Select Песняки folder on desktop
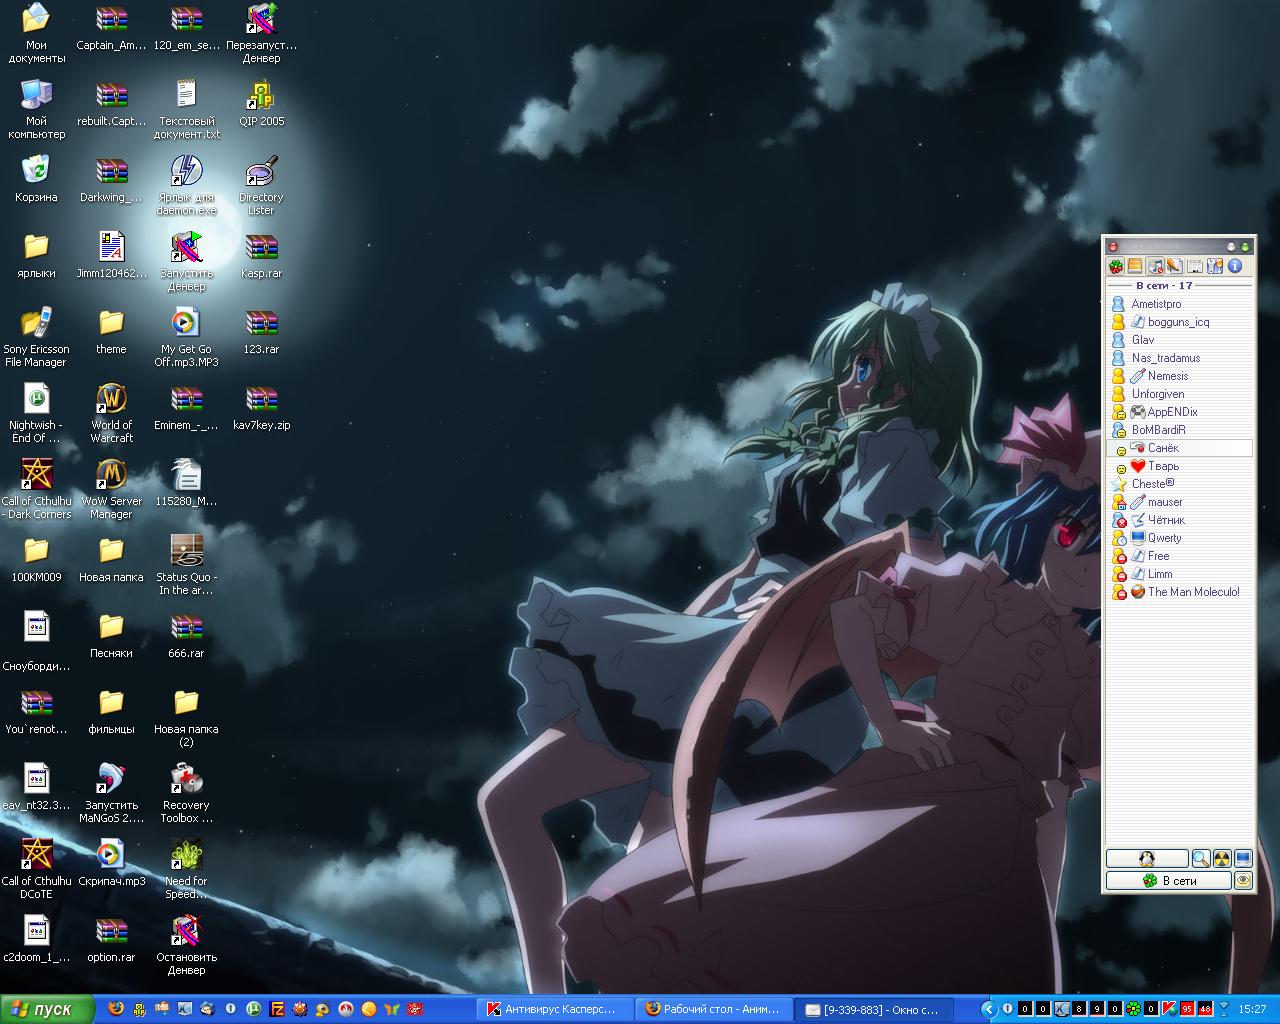The width and height of the screenshot is (1280, 1024). pos(111,634)
